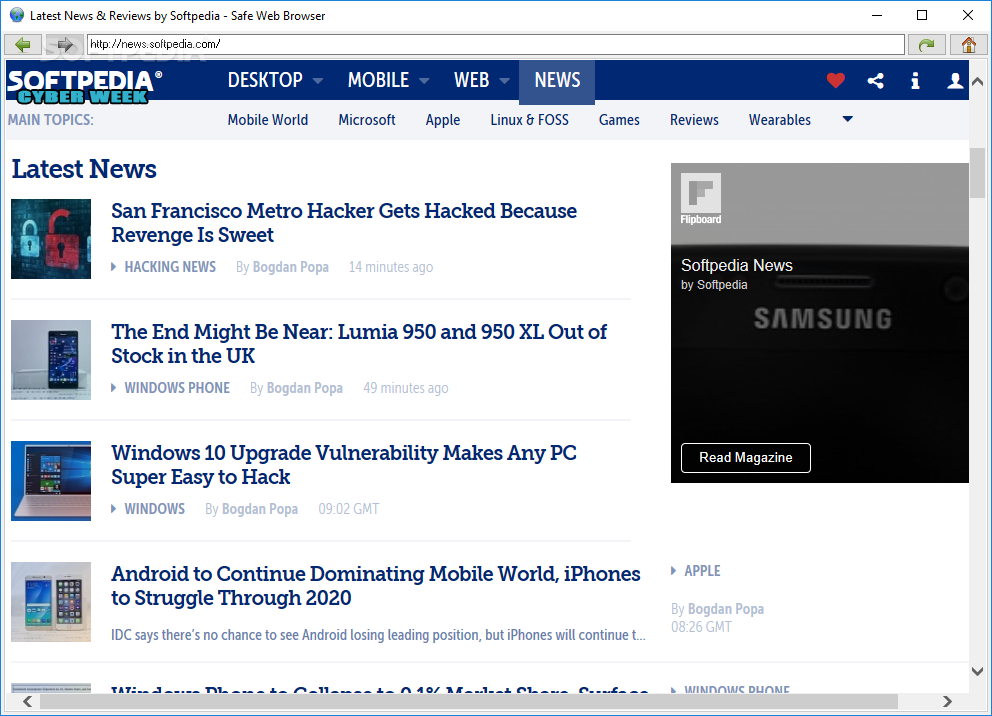This screenshot has width=992, height=716.
Task: Click the '09:02 GMT' timestamp
Action: click(x=349, y=509)
